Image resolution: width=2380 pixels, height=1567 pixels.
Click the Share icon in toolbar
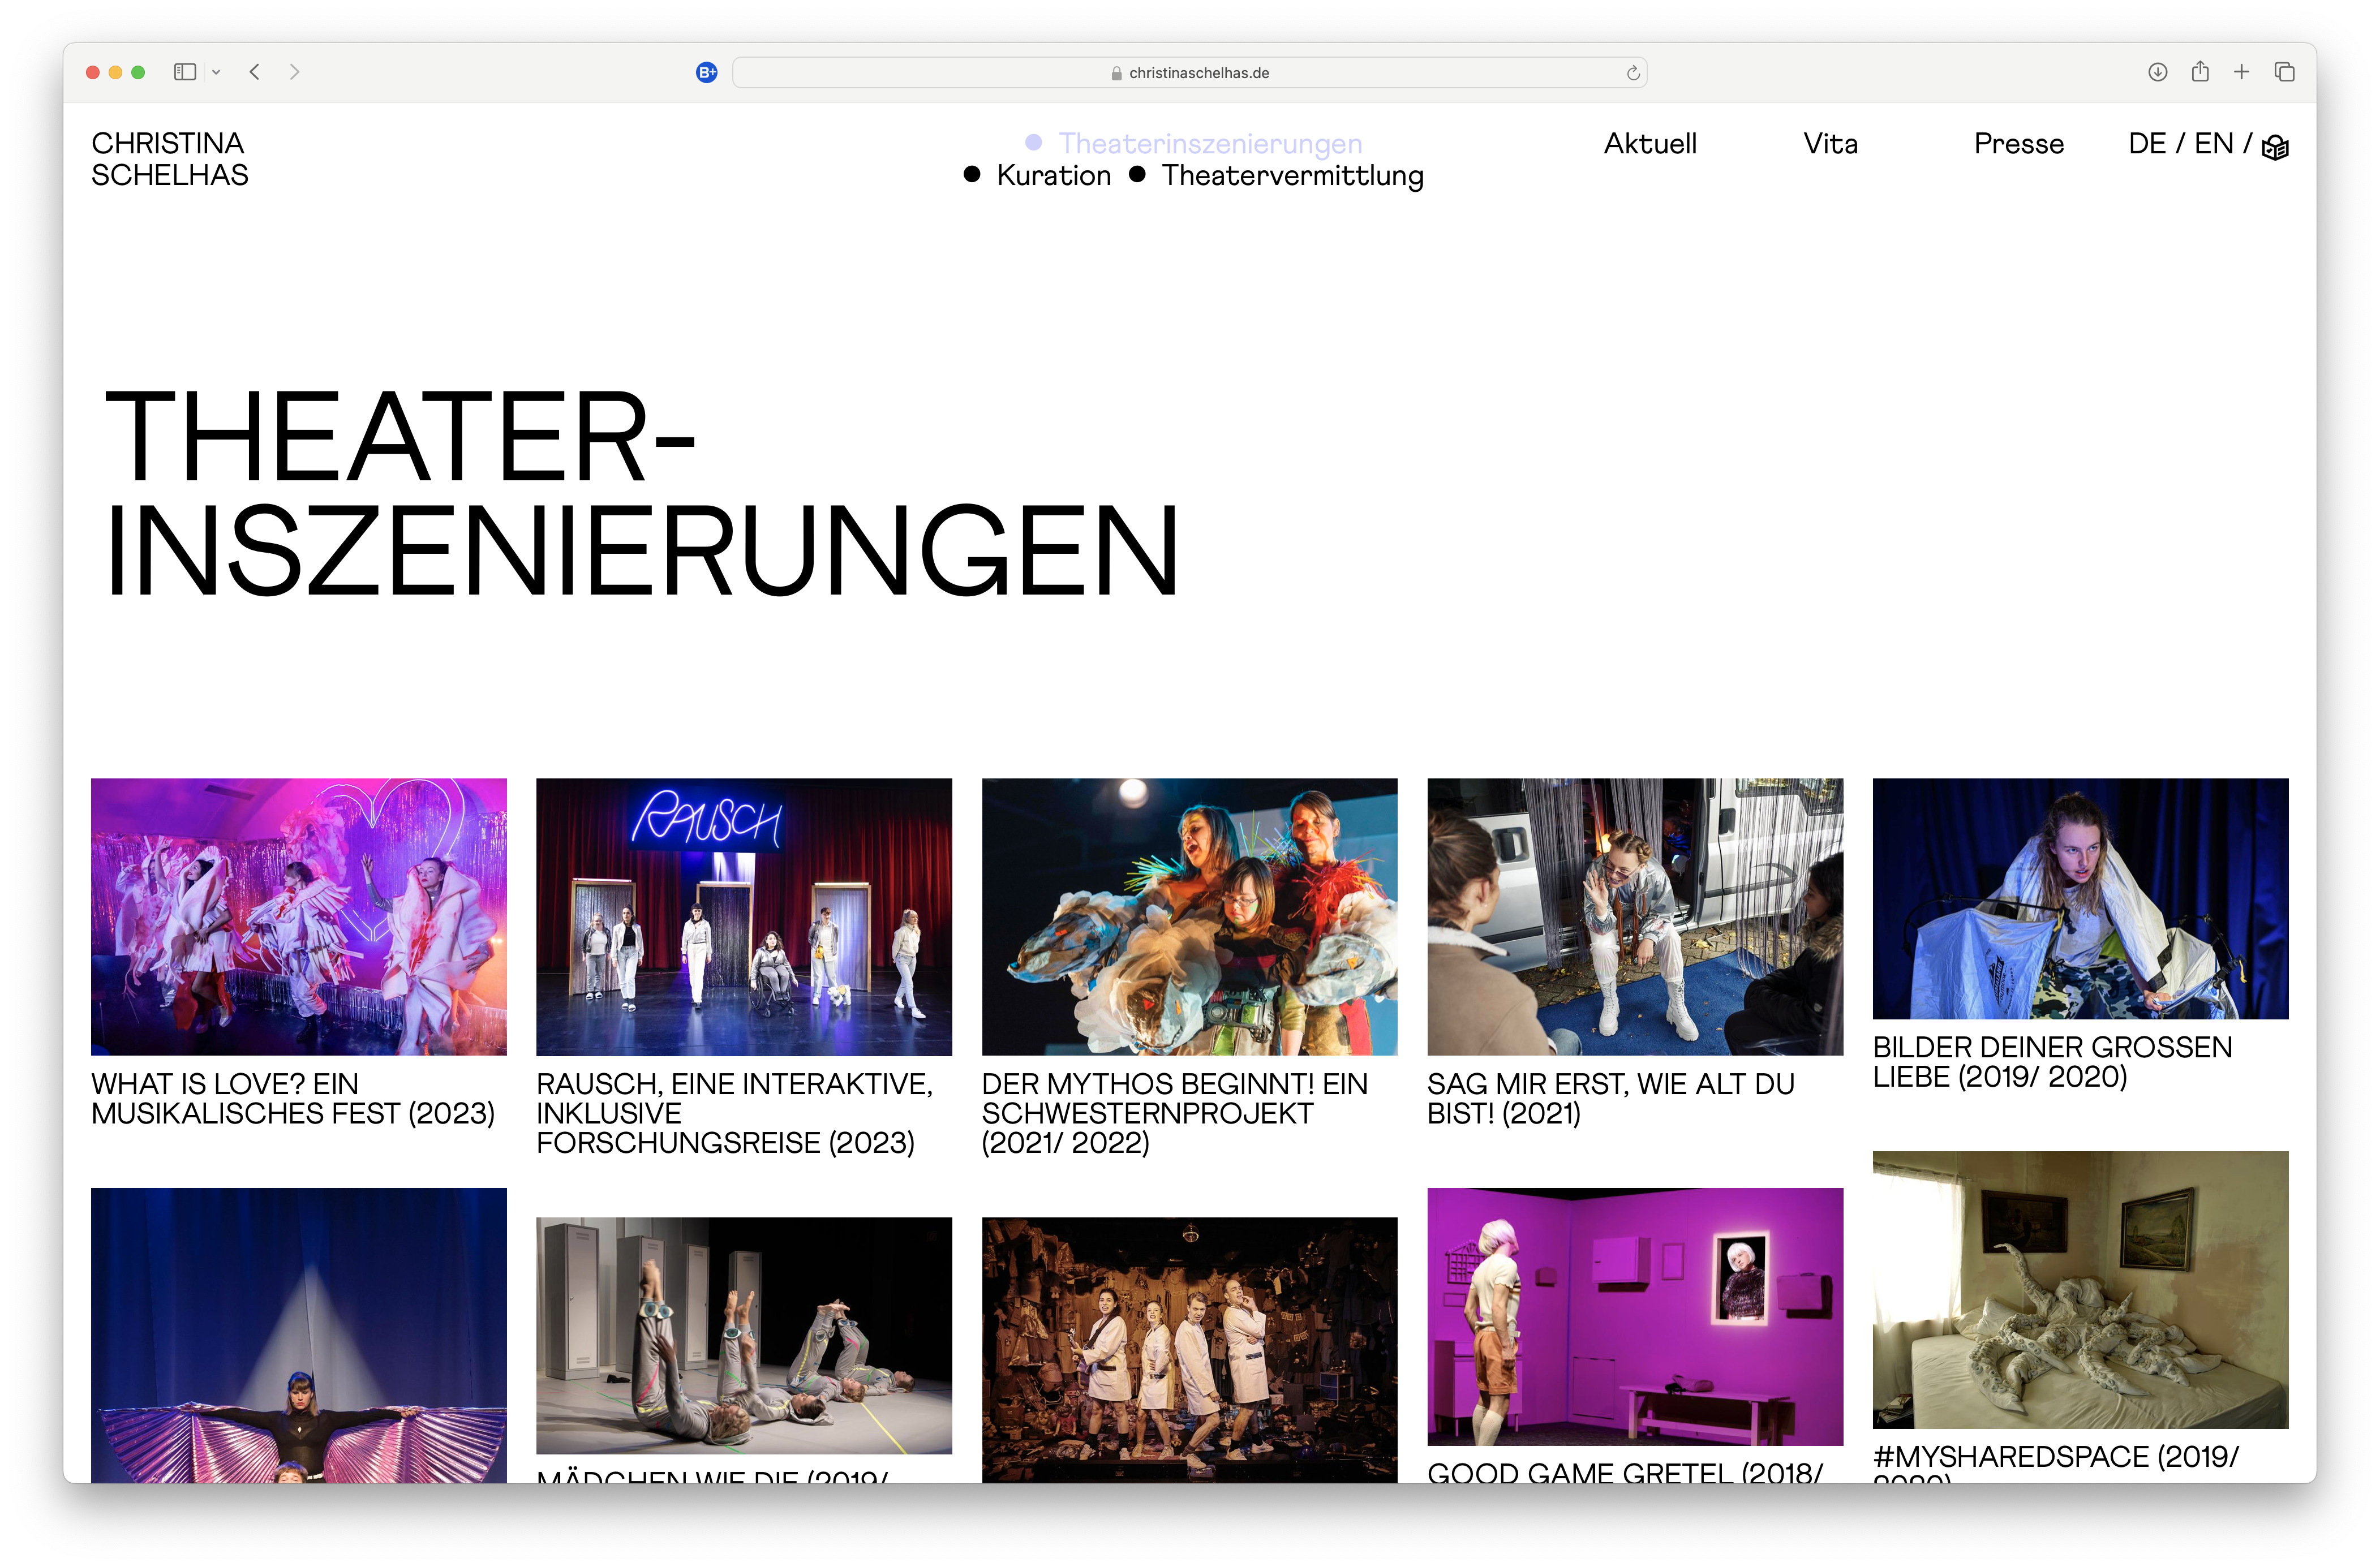tap(2199, 72)
